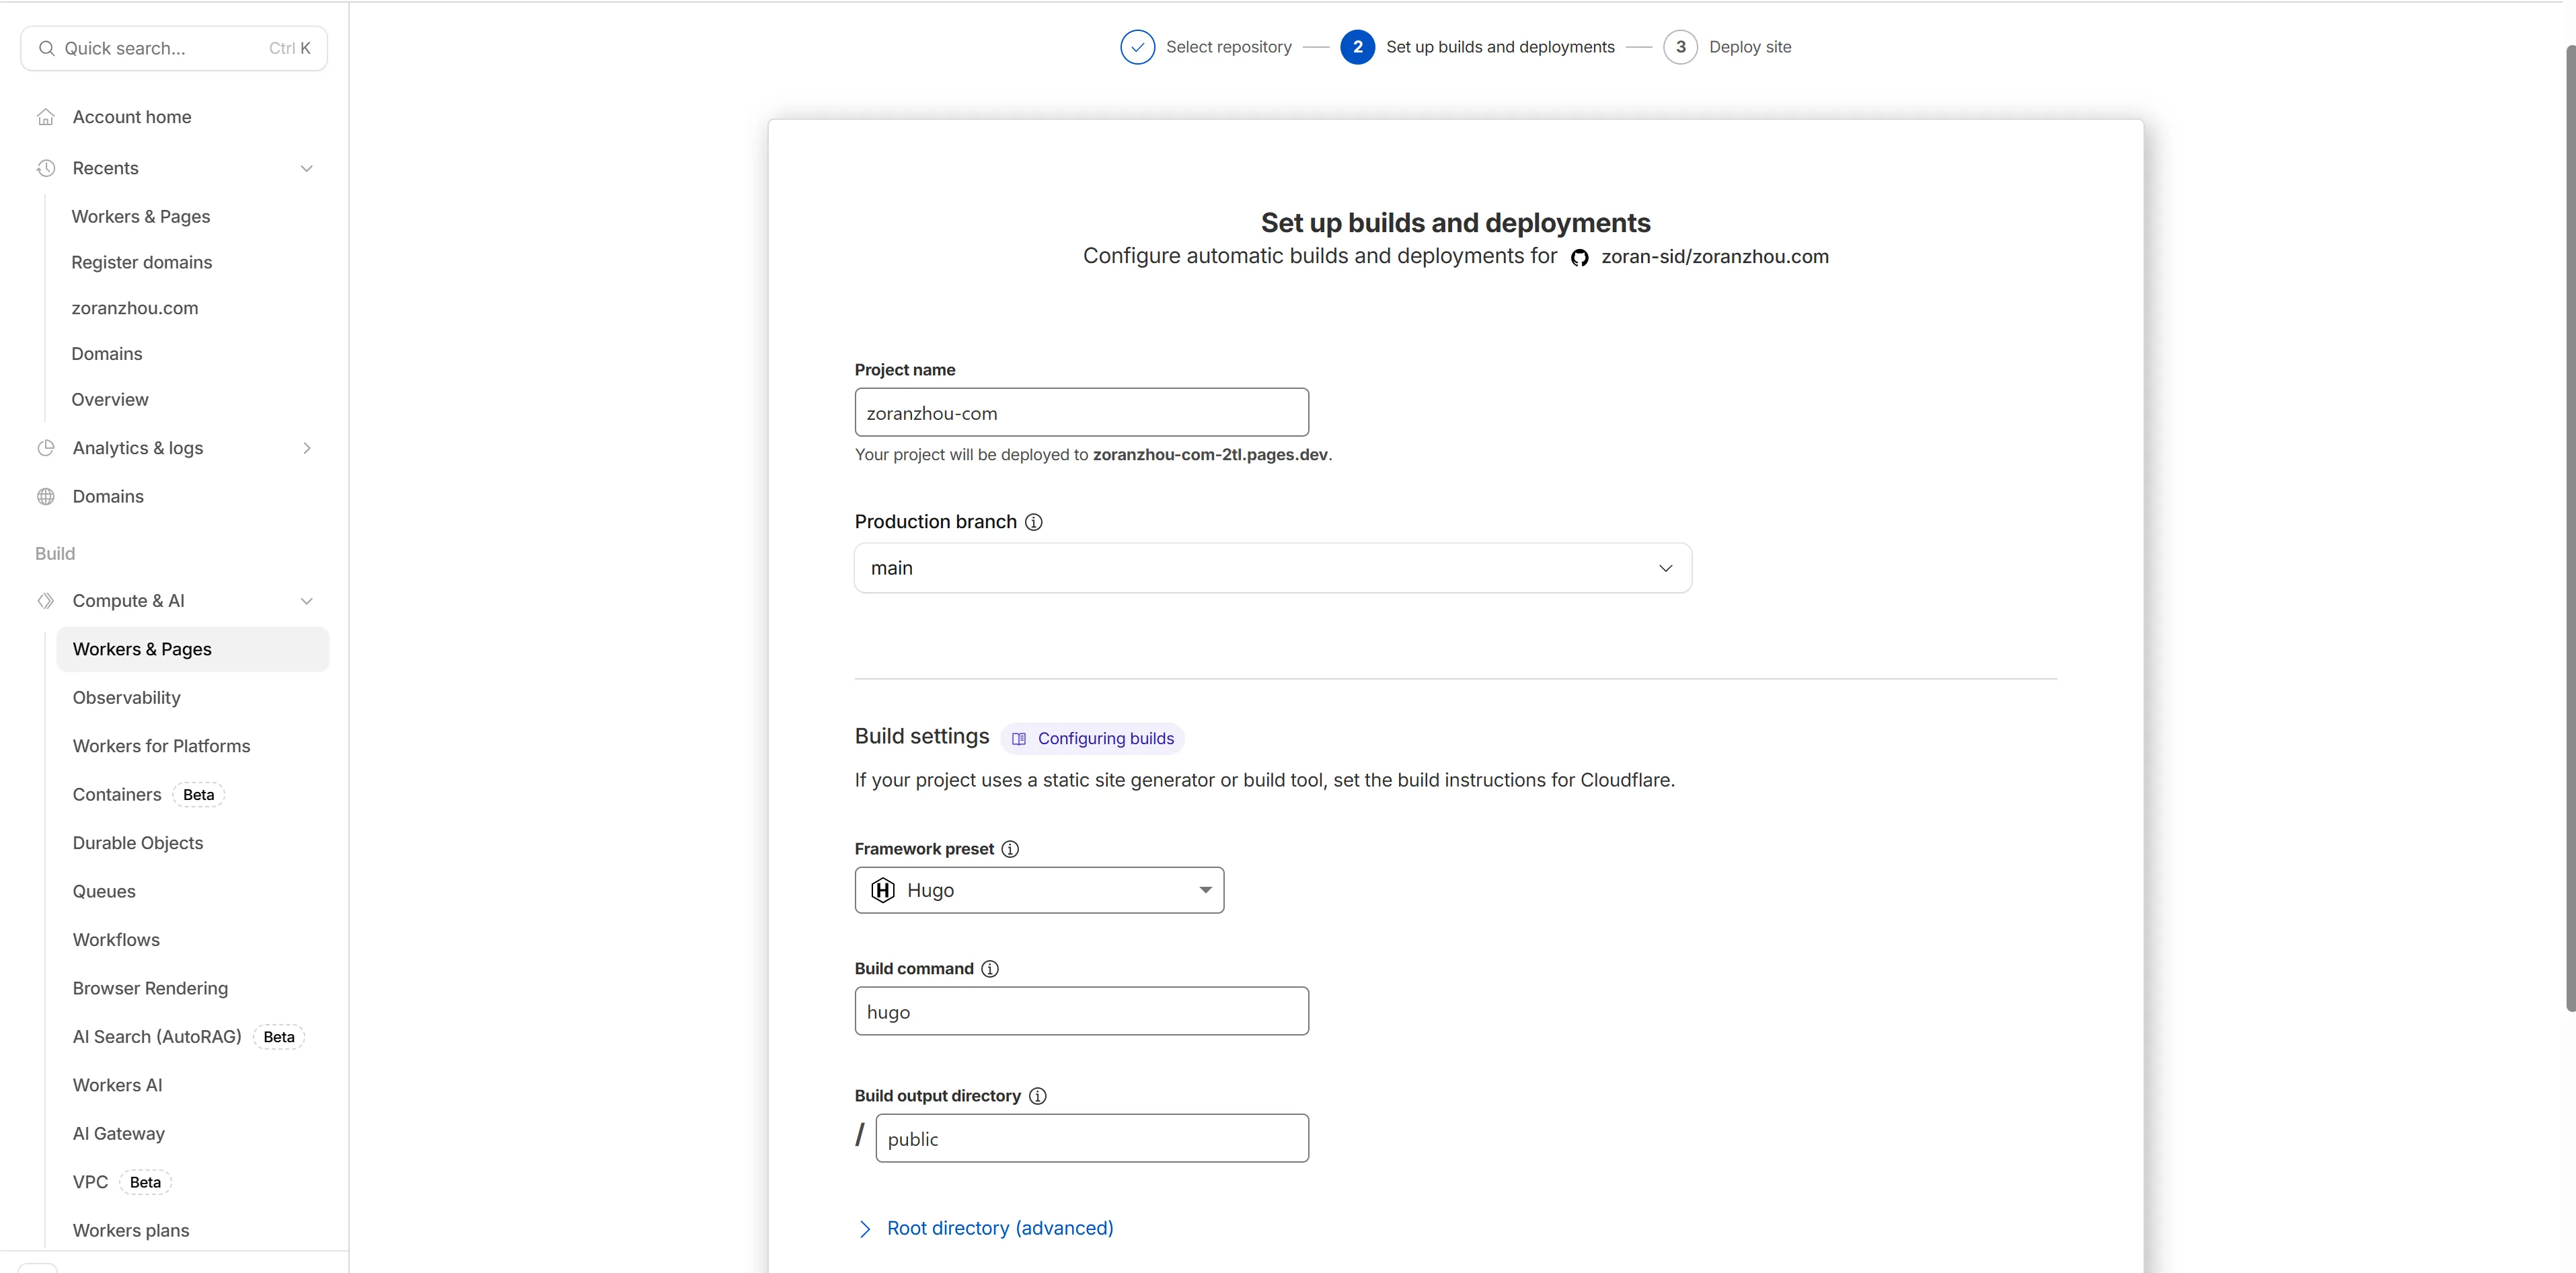Click the Build output directory info icon
This screenshot has height=1273, width=2576.
coord(1038,1096)
